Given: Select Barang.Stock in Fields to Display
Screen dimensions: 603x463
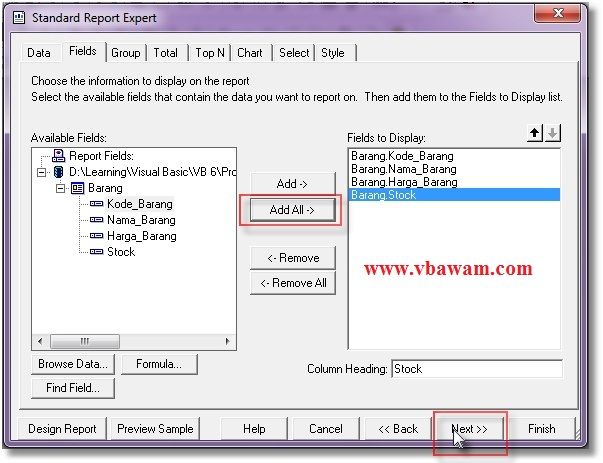Looking at the screenshot, I should click(x=454, y=195).
